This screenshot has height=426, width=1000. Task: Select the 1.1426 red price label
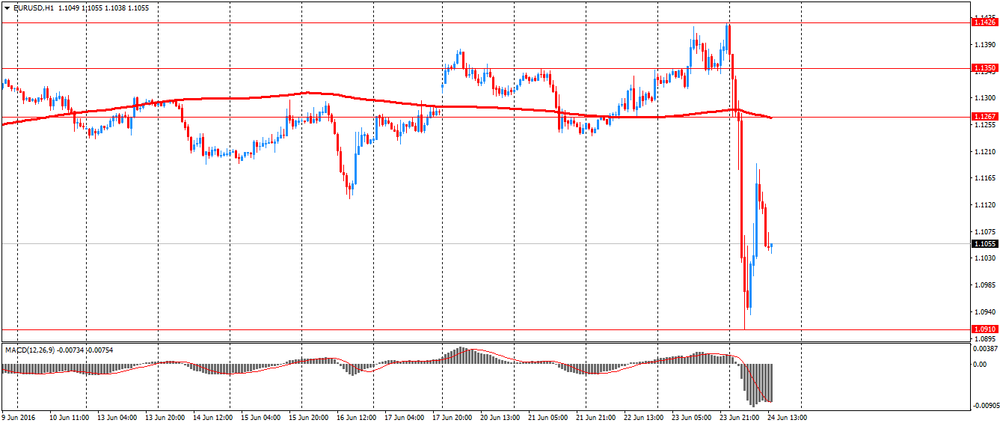pyautogui.click(x=983, y=22)
